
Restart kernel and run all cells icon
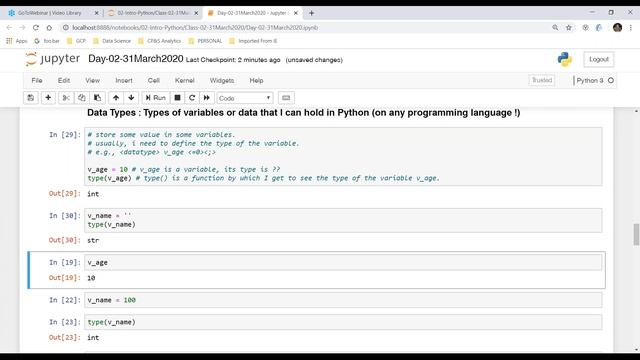(207, 98)
